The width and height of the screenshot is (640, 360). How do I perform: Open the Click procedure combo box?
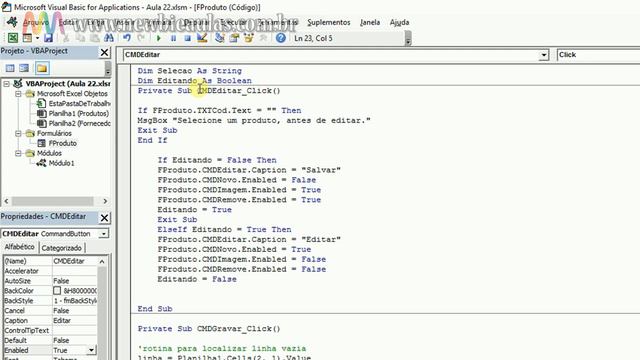click(598, 55)
